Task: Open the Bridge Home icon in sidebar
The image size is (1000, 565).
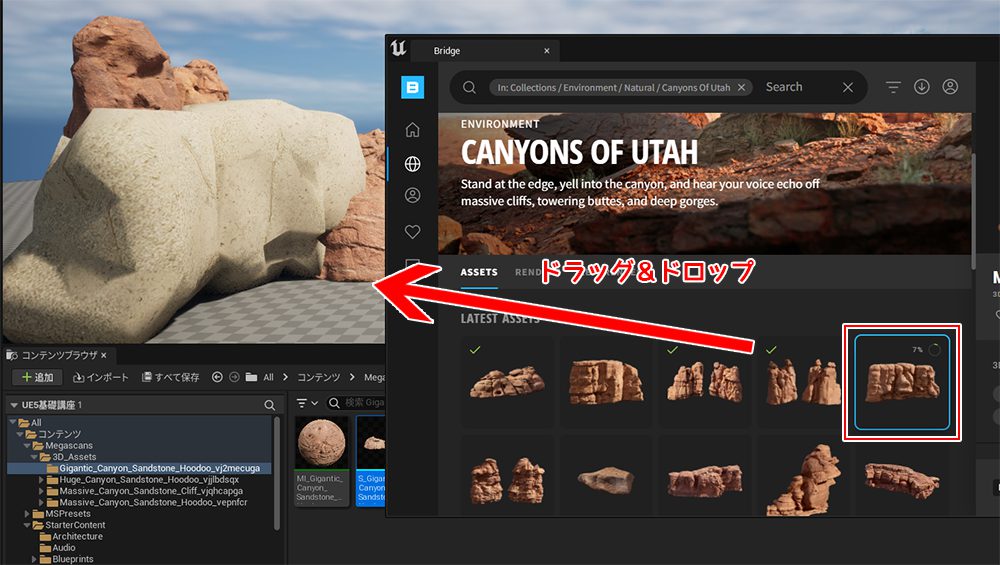Action: (412, 130)
